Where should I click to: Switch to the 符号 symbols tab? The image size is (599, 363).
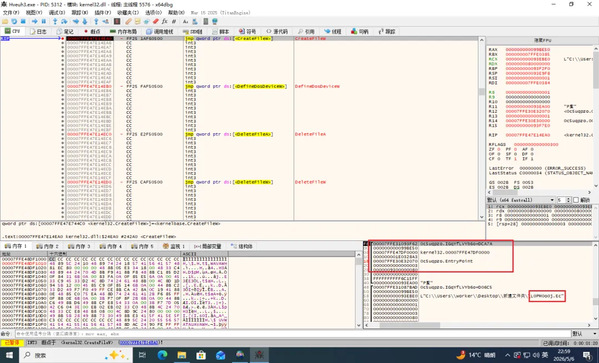[x=248, y=31]
